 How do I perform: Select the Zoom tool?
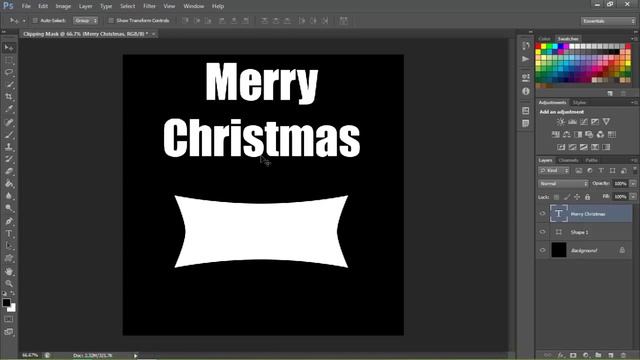9,284
